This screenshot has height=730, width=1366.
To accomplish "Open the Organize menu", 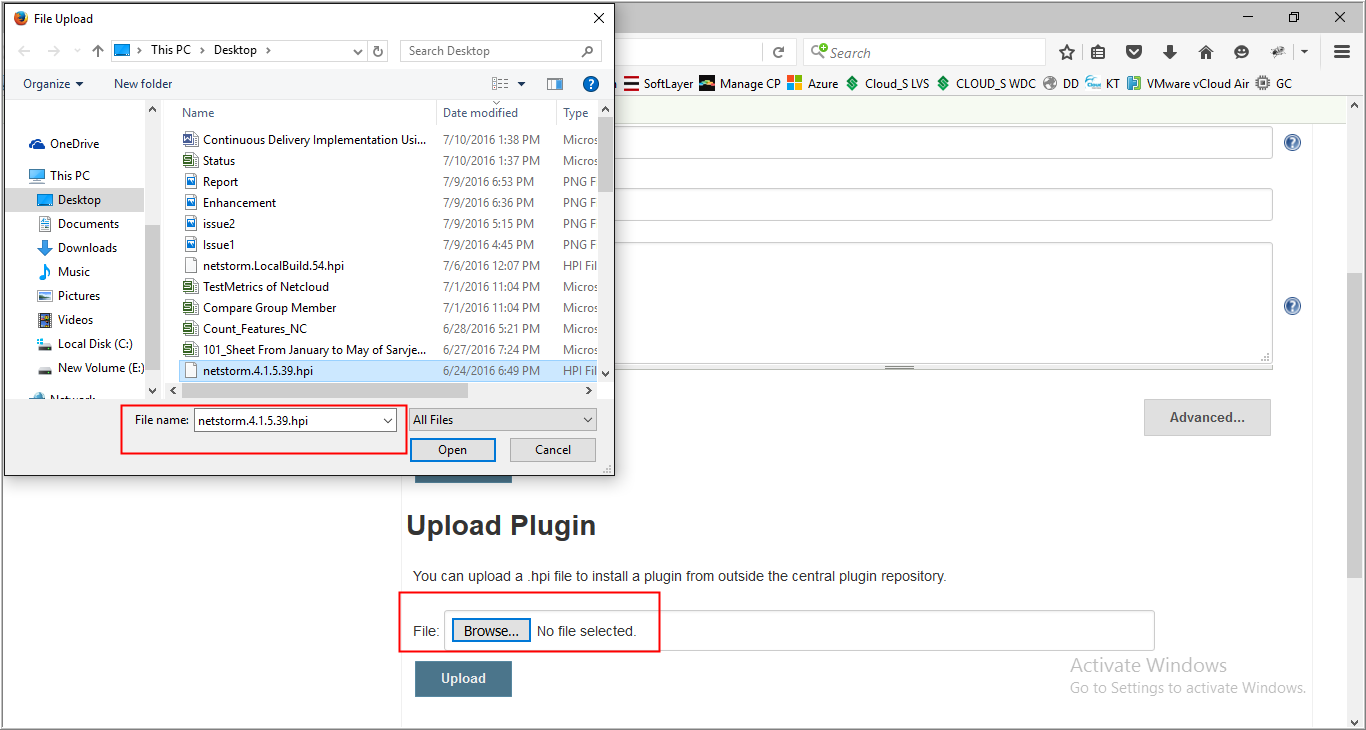I will 53,84.
